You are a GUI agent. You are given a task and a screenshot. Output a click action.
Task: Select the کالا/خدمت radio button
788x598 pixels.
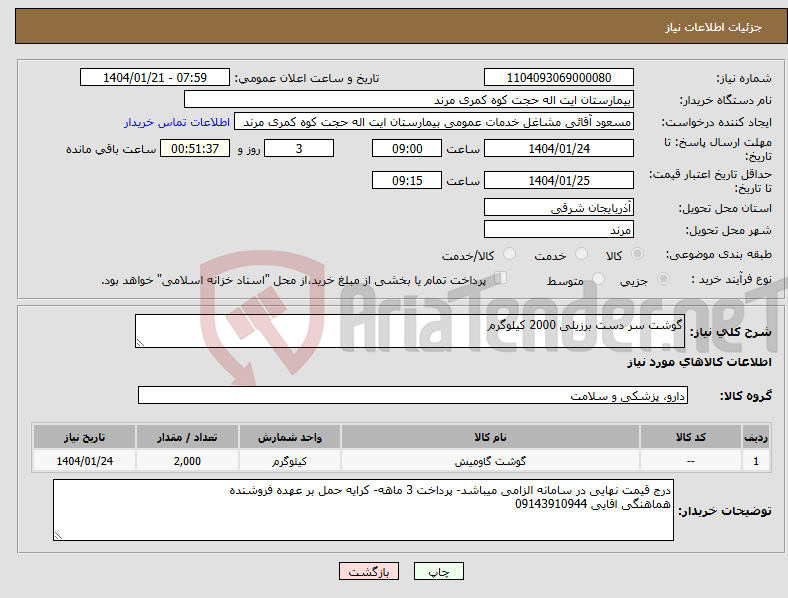click(x=510, y=254)
